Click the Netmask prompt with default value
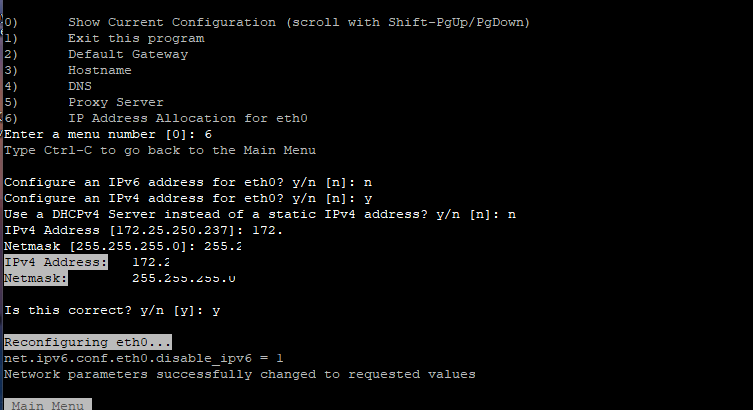The height and width of the screenshot is (410, 753). (x=122, y=246)
